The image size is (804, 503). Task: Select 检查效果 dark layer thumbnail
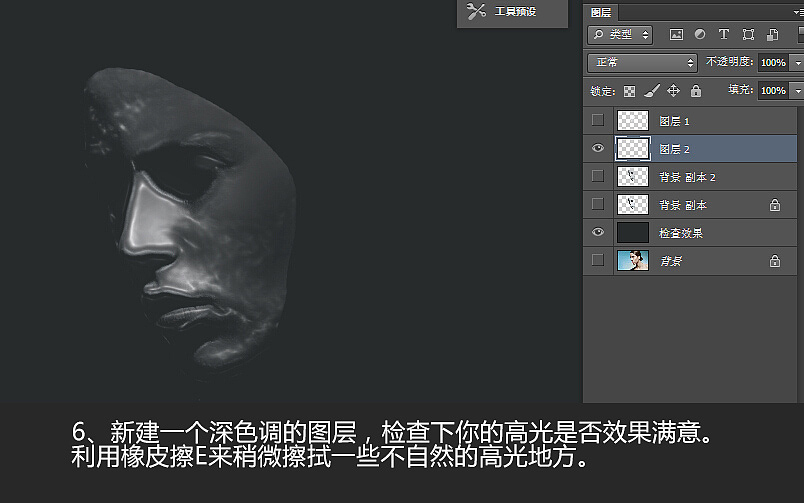pos(633,232)
